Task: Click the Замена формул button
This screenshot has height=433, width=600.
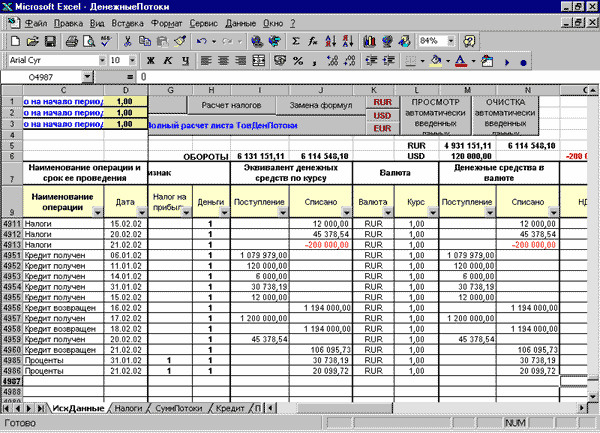Action: [x=321, y=105]
